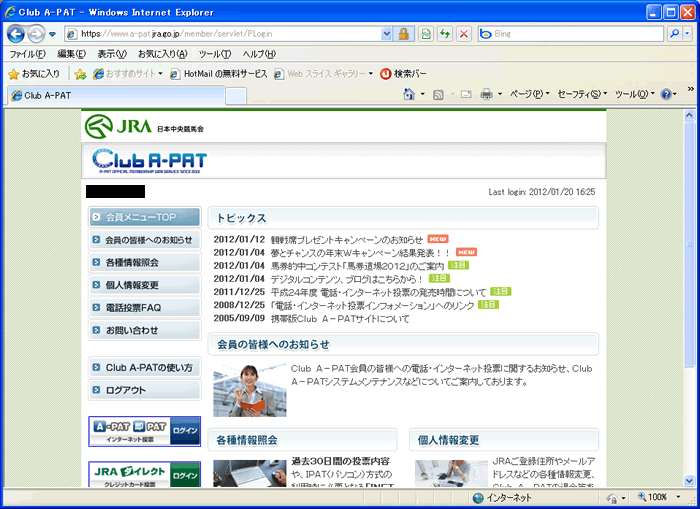Open the Print dropdown arrow
The width and height of the screenshot is (700, 509).
[x=500, y=94]
